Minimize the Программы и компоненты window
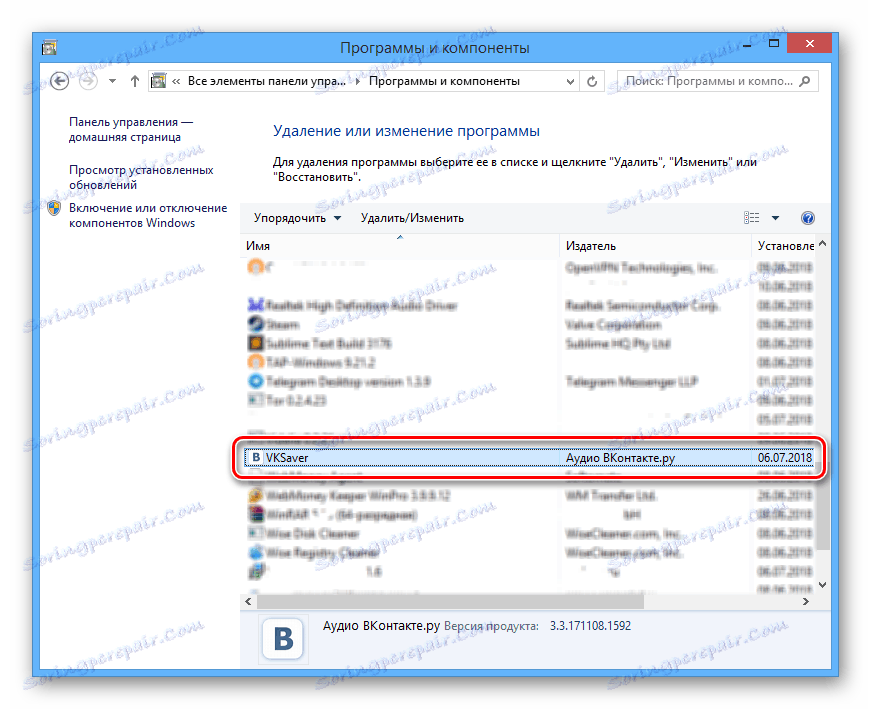 [x=747, y=44]
